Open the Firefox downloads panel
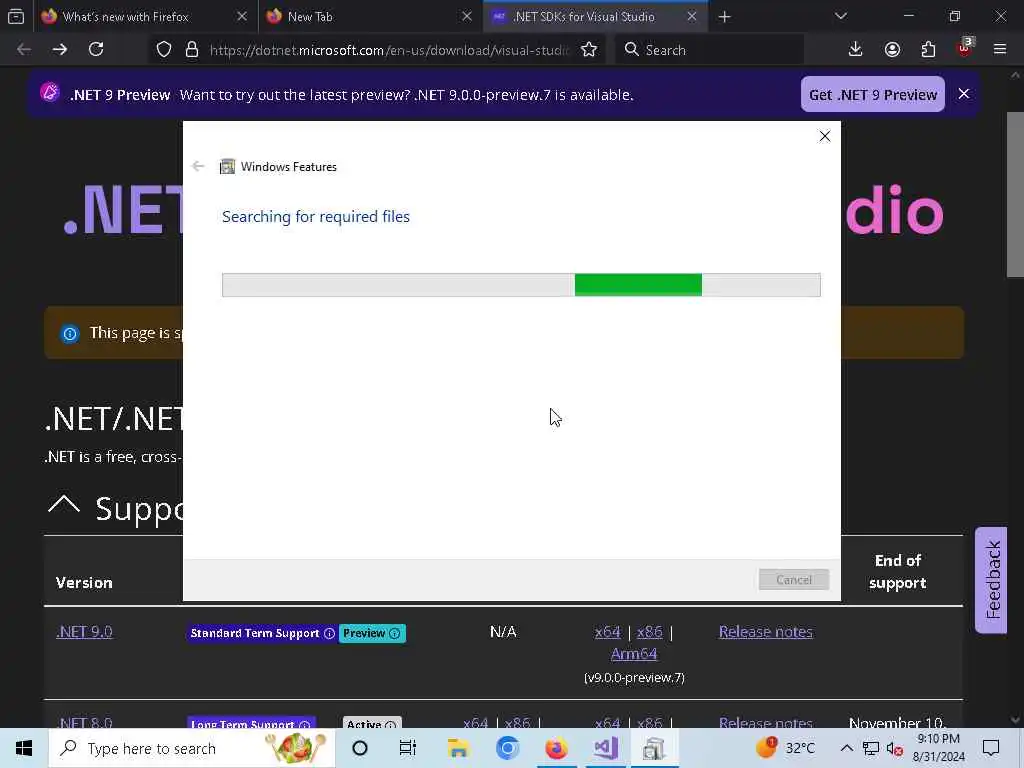The image size is (1024, 768). coord(856,50)
